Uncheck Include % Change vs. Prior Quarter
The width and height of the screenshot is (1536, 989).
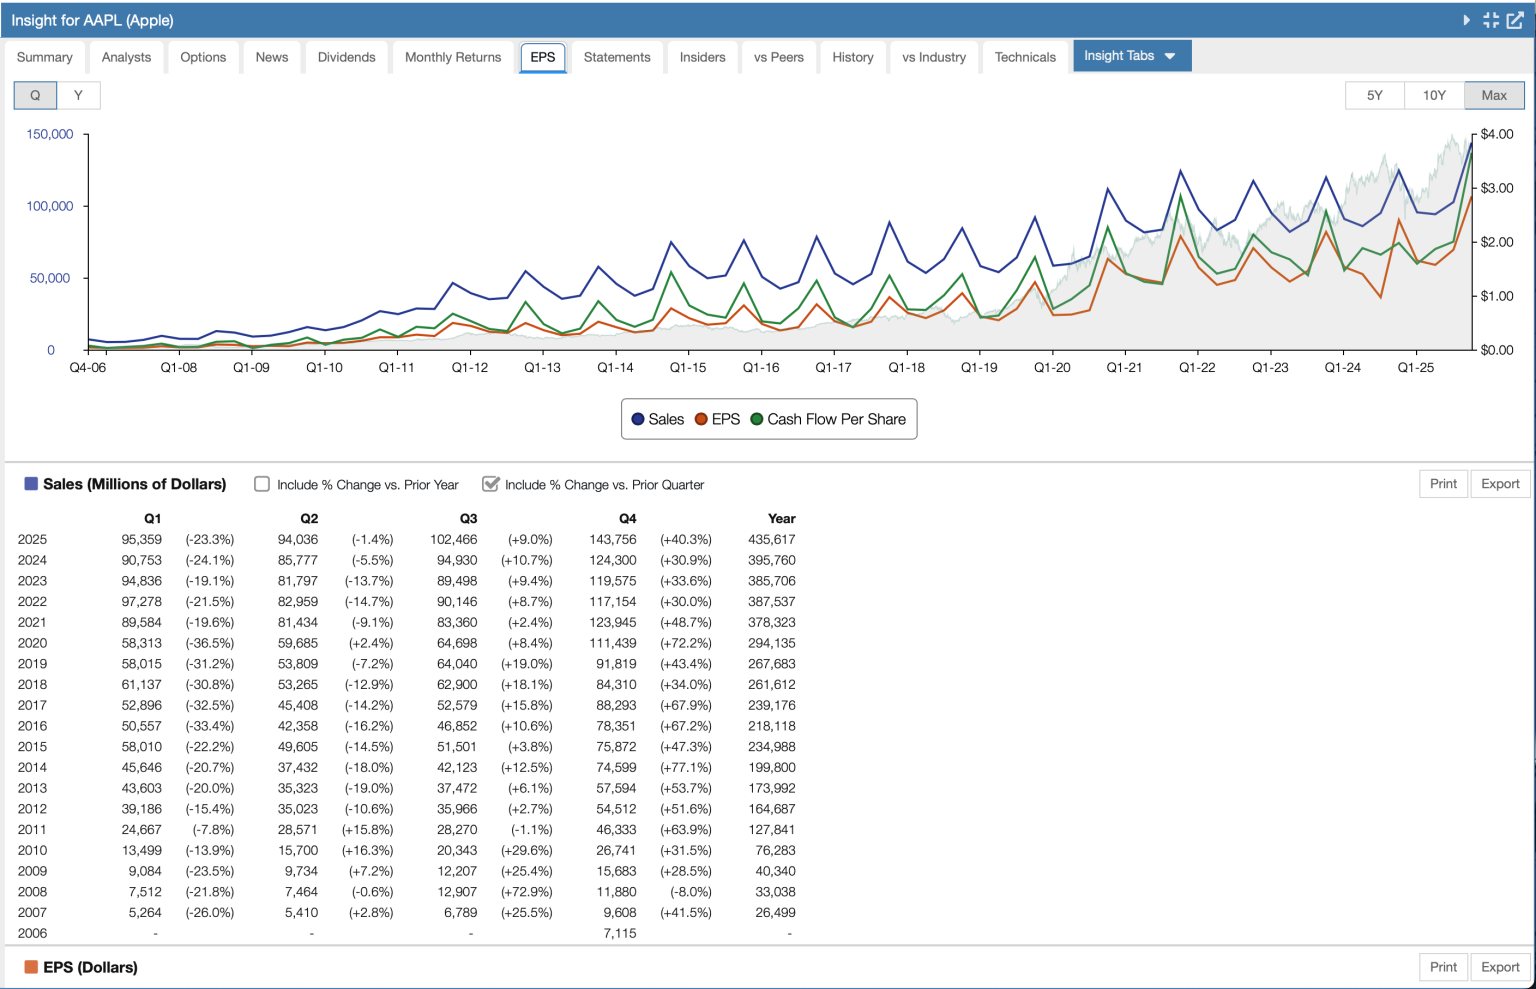490,484
